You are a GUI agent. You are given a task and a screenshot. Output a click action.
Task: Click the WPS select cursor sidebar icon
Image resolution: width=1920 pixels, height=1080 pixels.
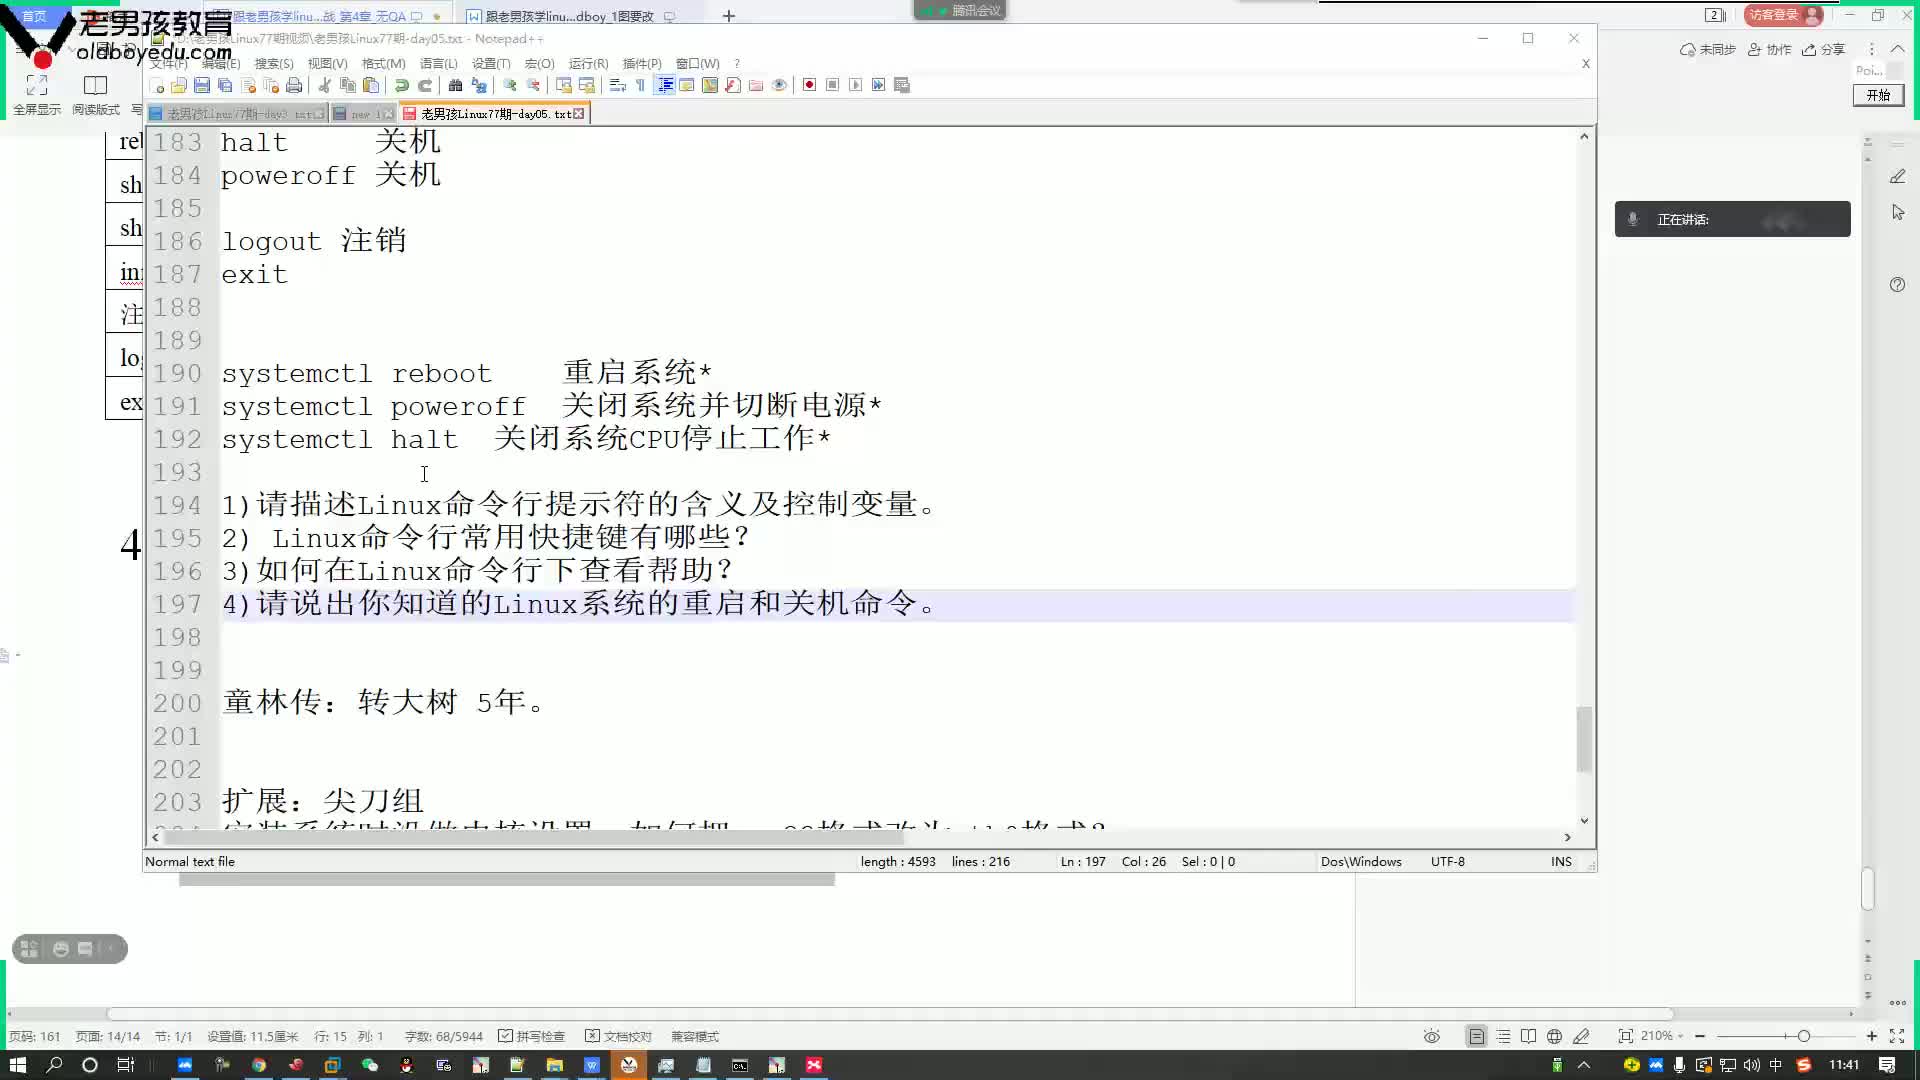[x=1897, y=213]
